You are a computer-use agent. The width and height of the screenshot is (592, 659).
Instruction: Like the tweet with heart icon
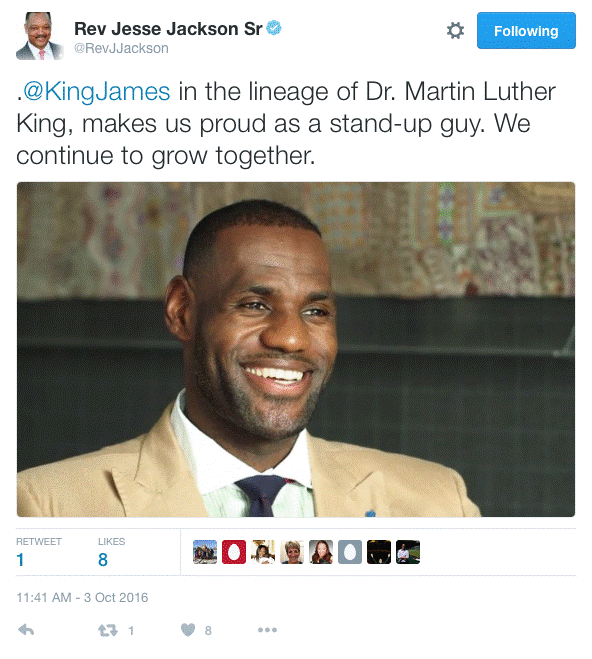(188, 630)
